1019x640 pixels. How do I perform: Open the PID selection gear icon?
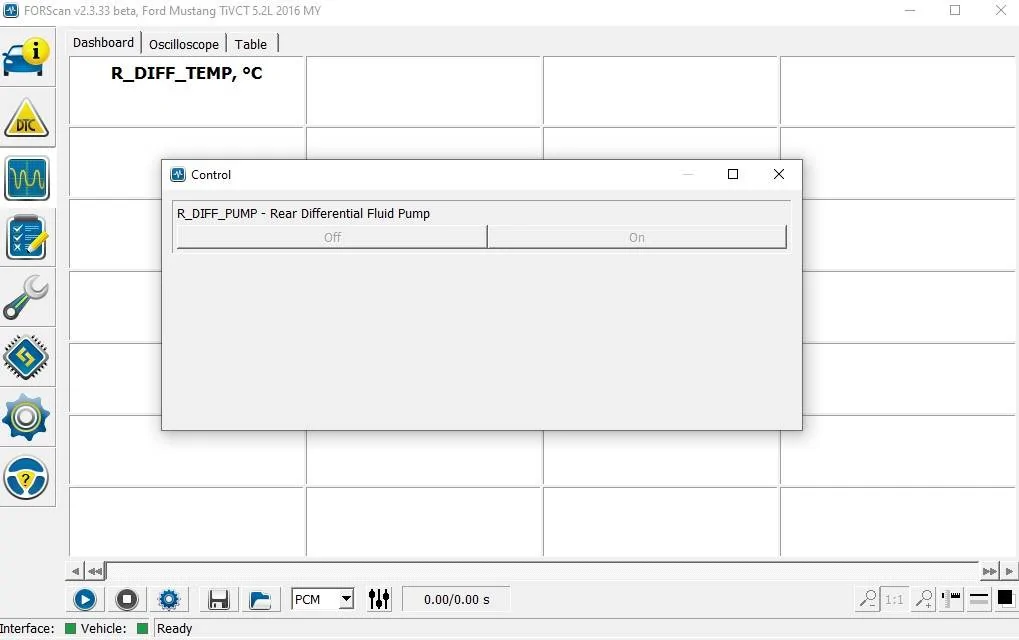[x=169, y=599]
